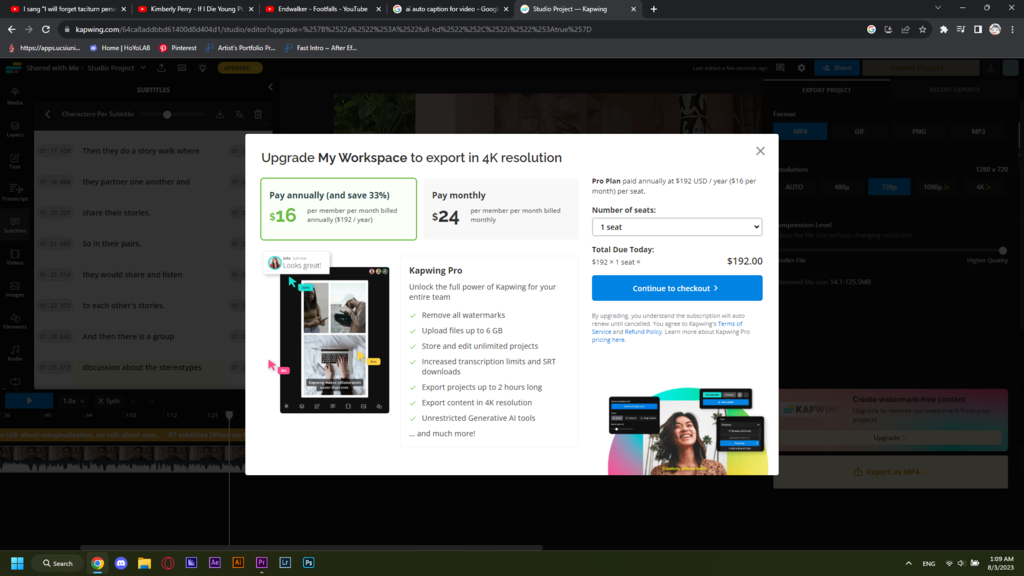Delete subtitles trash icon
1024x576 pixels.
(x=258, y=114)
